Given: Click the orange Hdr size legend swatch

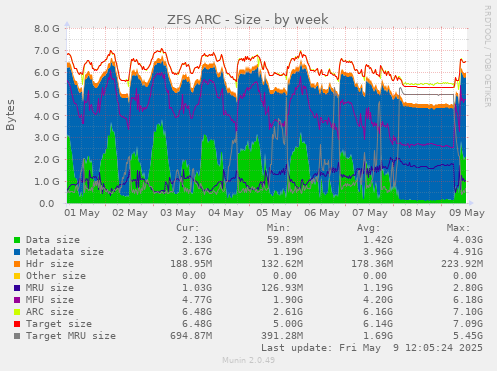Looking at the screenshot, I should (x=17, y=264).
